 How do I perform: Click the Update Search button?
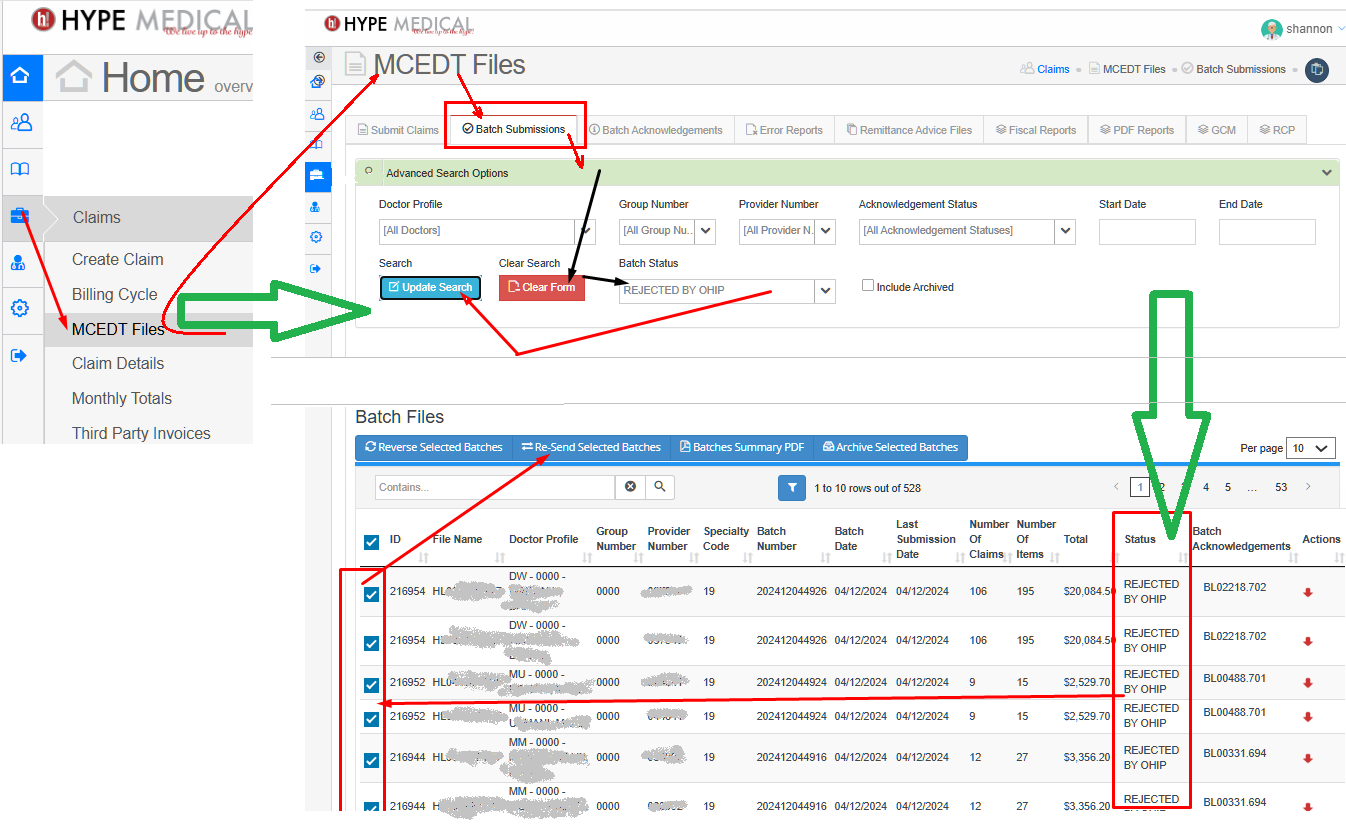[430, 287]
